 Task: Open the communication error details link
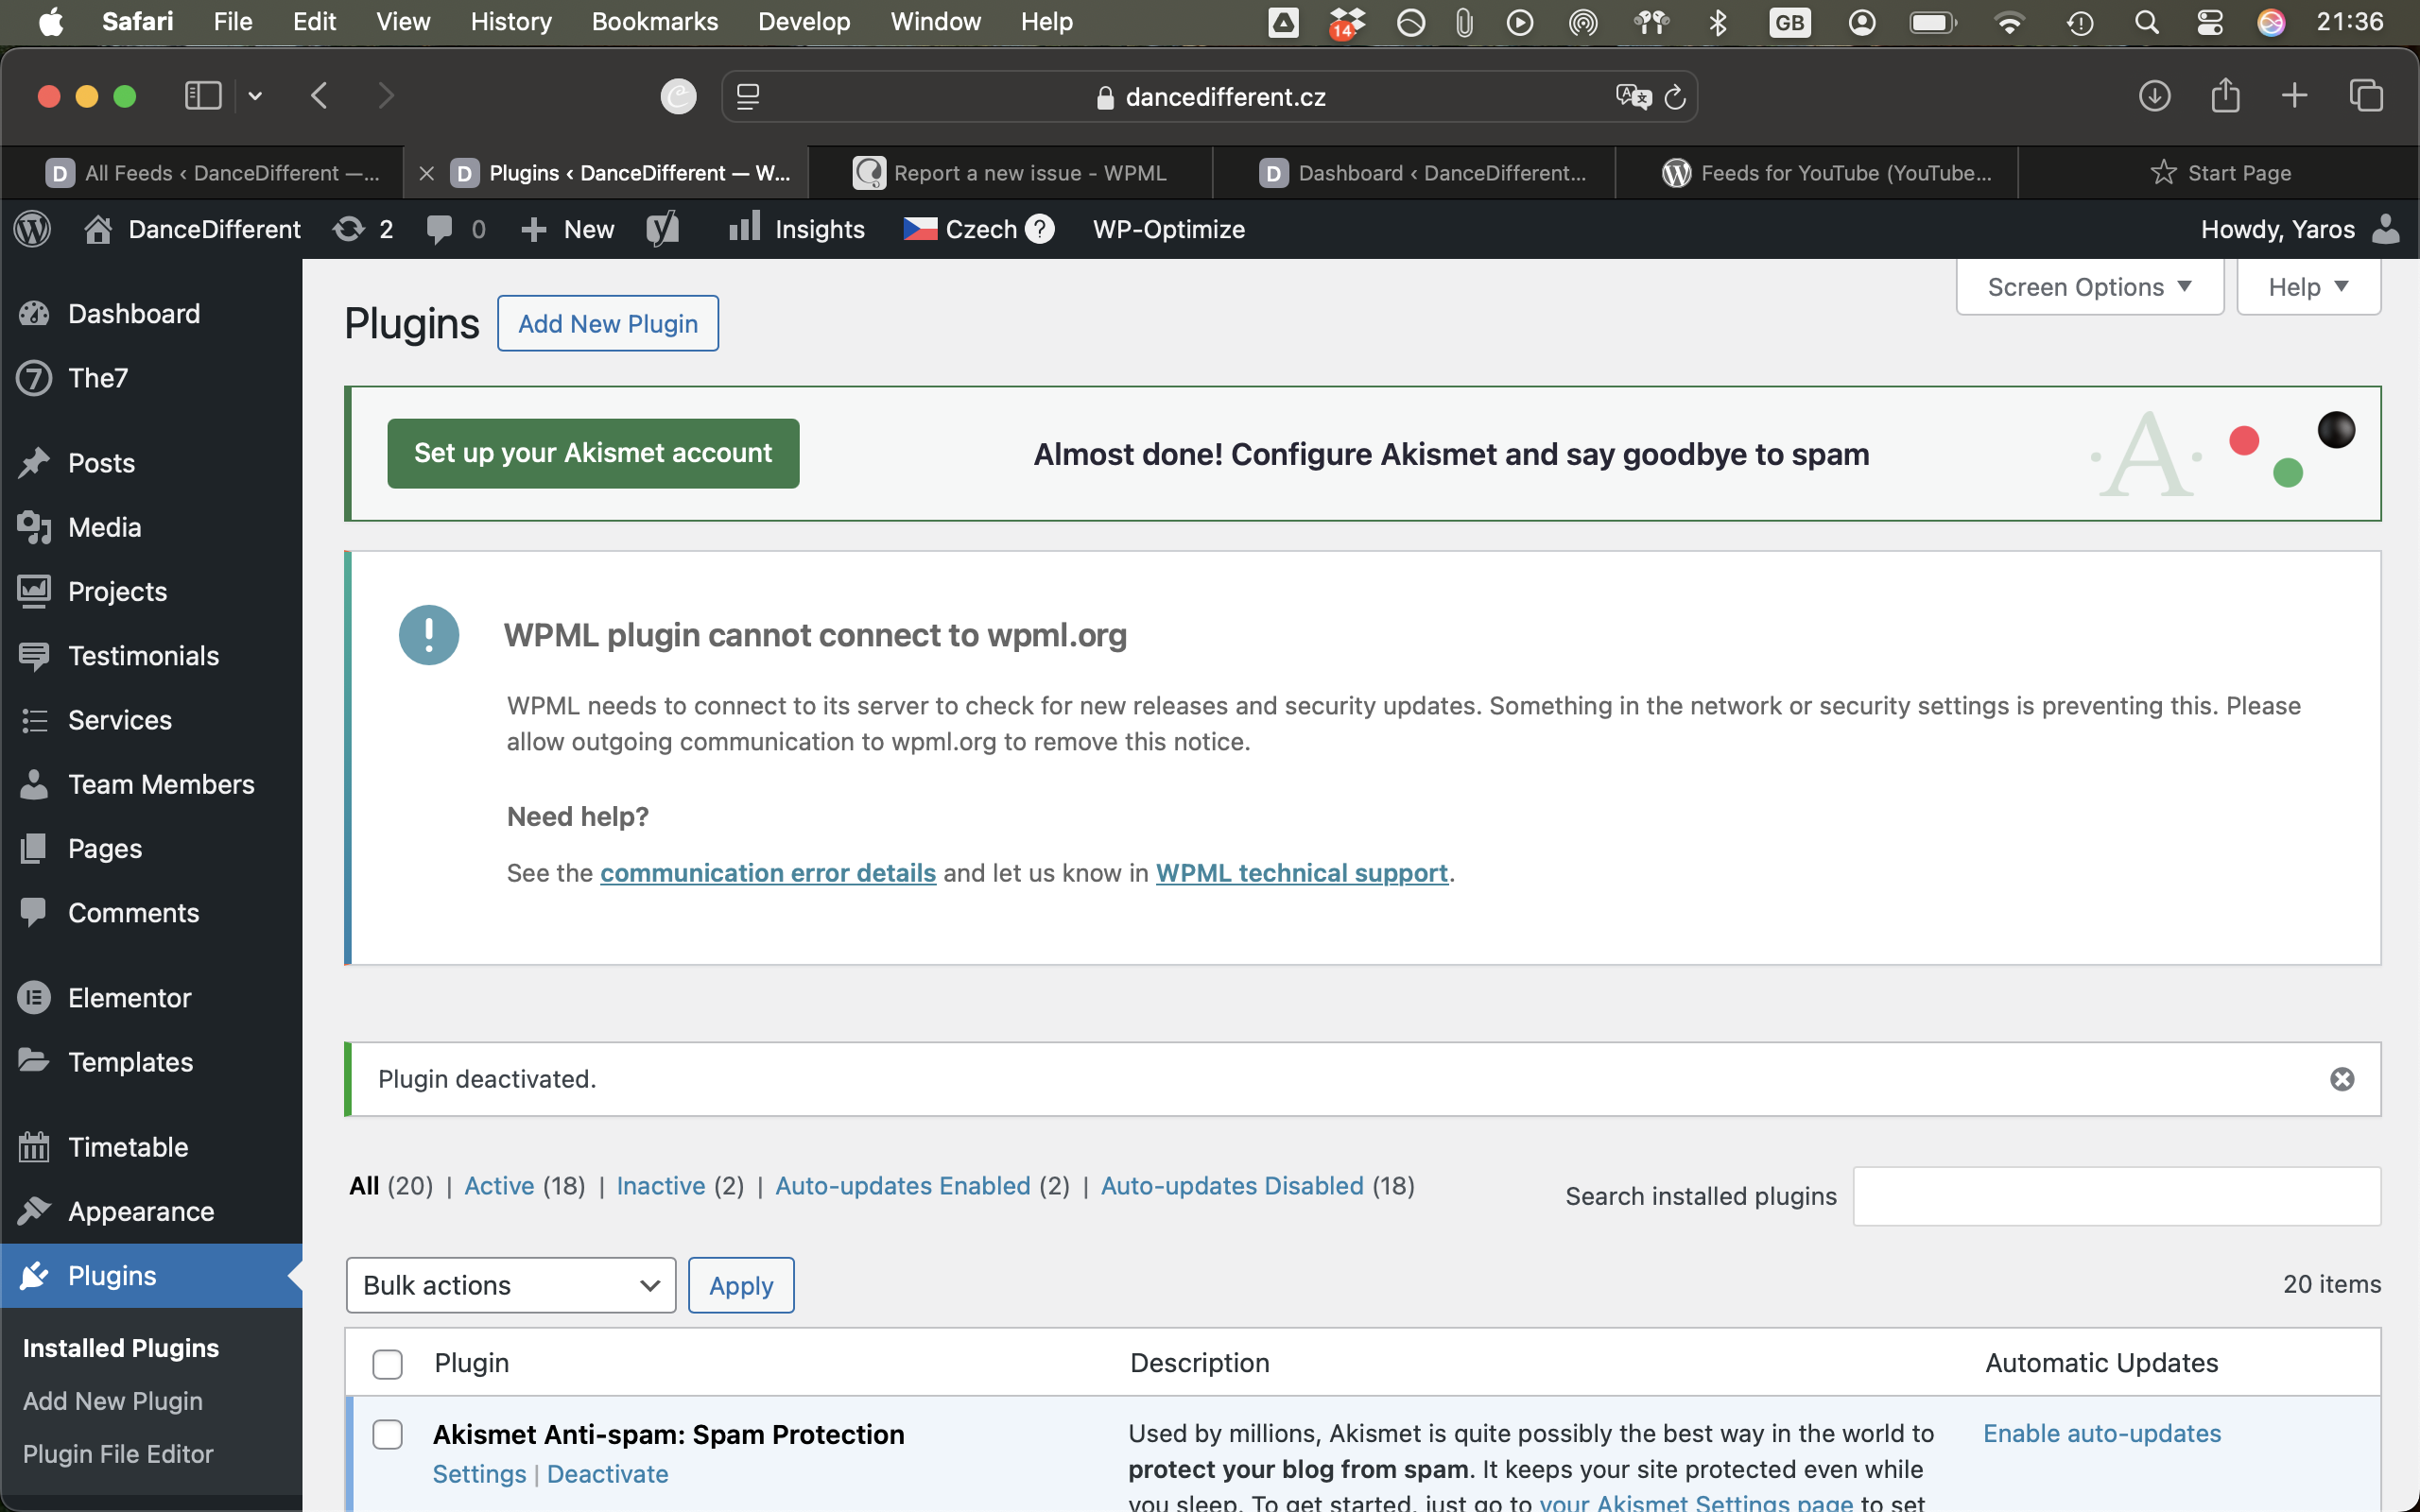(767, 873)
